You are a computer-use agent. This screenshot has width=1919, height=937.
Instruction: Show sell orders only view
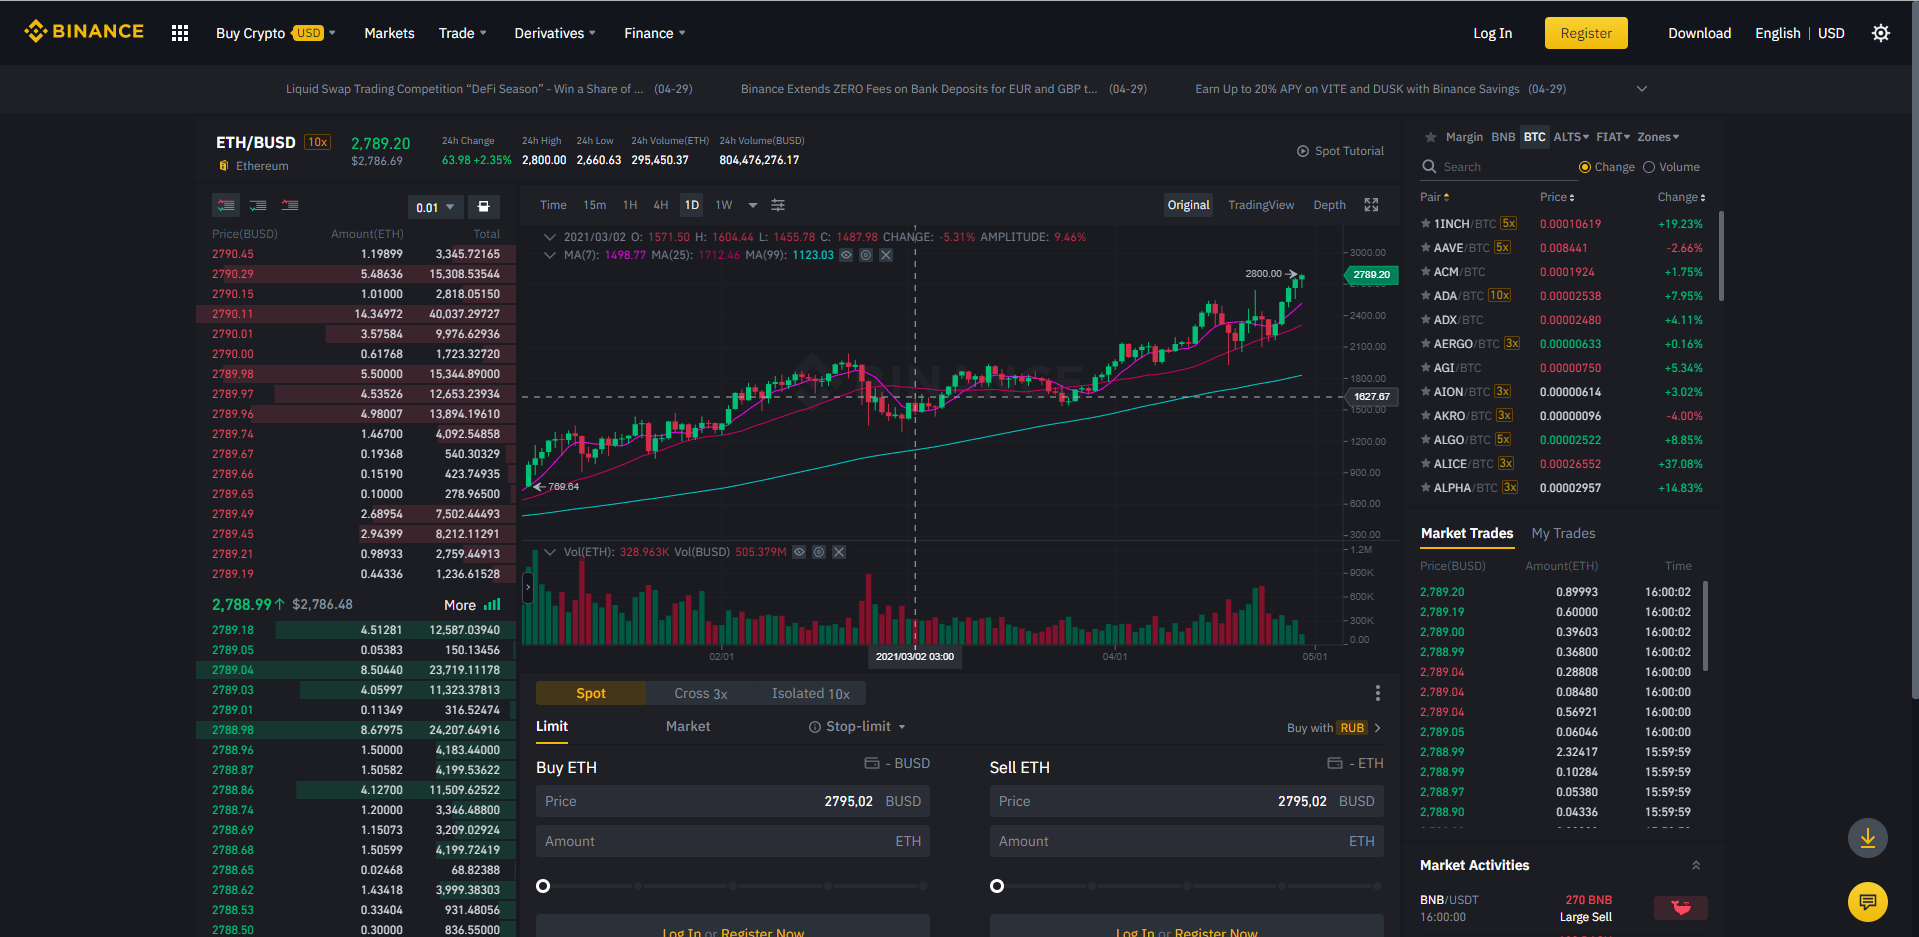pyautogui.click(x=290, y=205)
